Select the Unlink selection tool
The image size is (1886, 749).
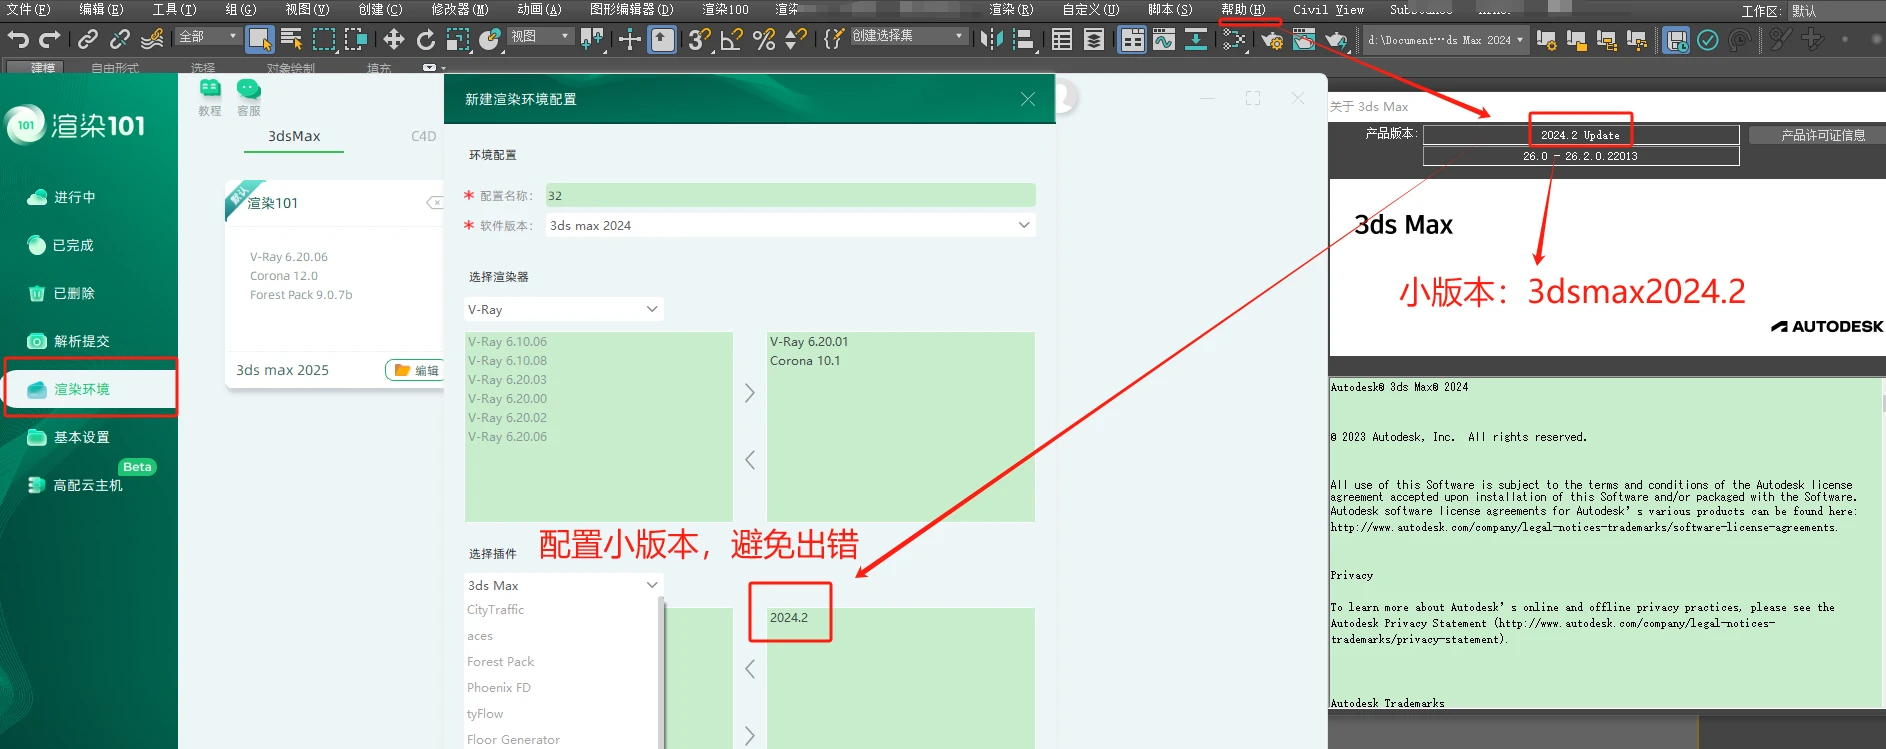[120, 40]
